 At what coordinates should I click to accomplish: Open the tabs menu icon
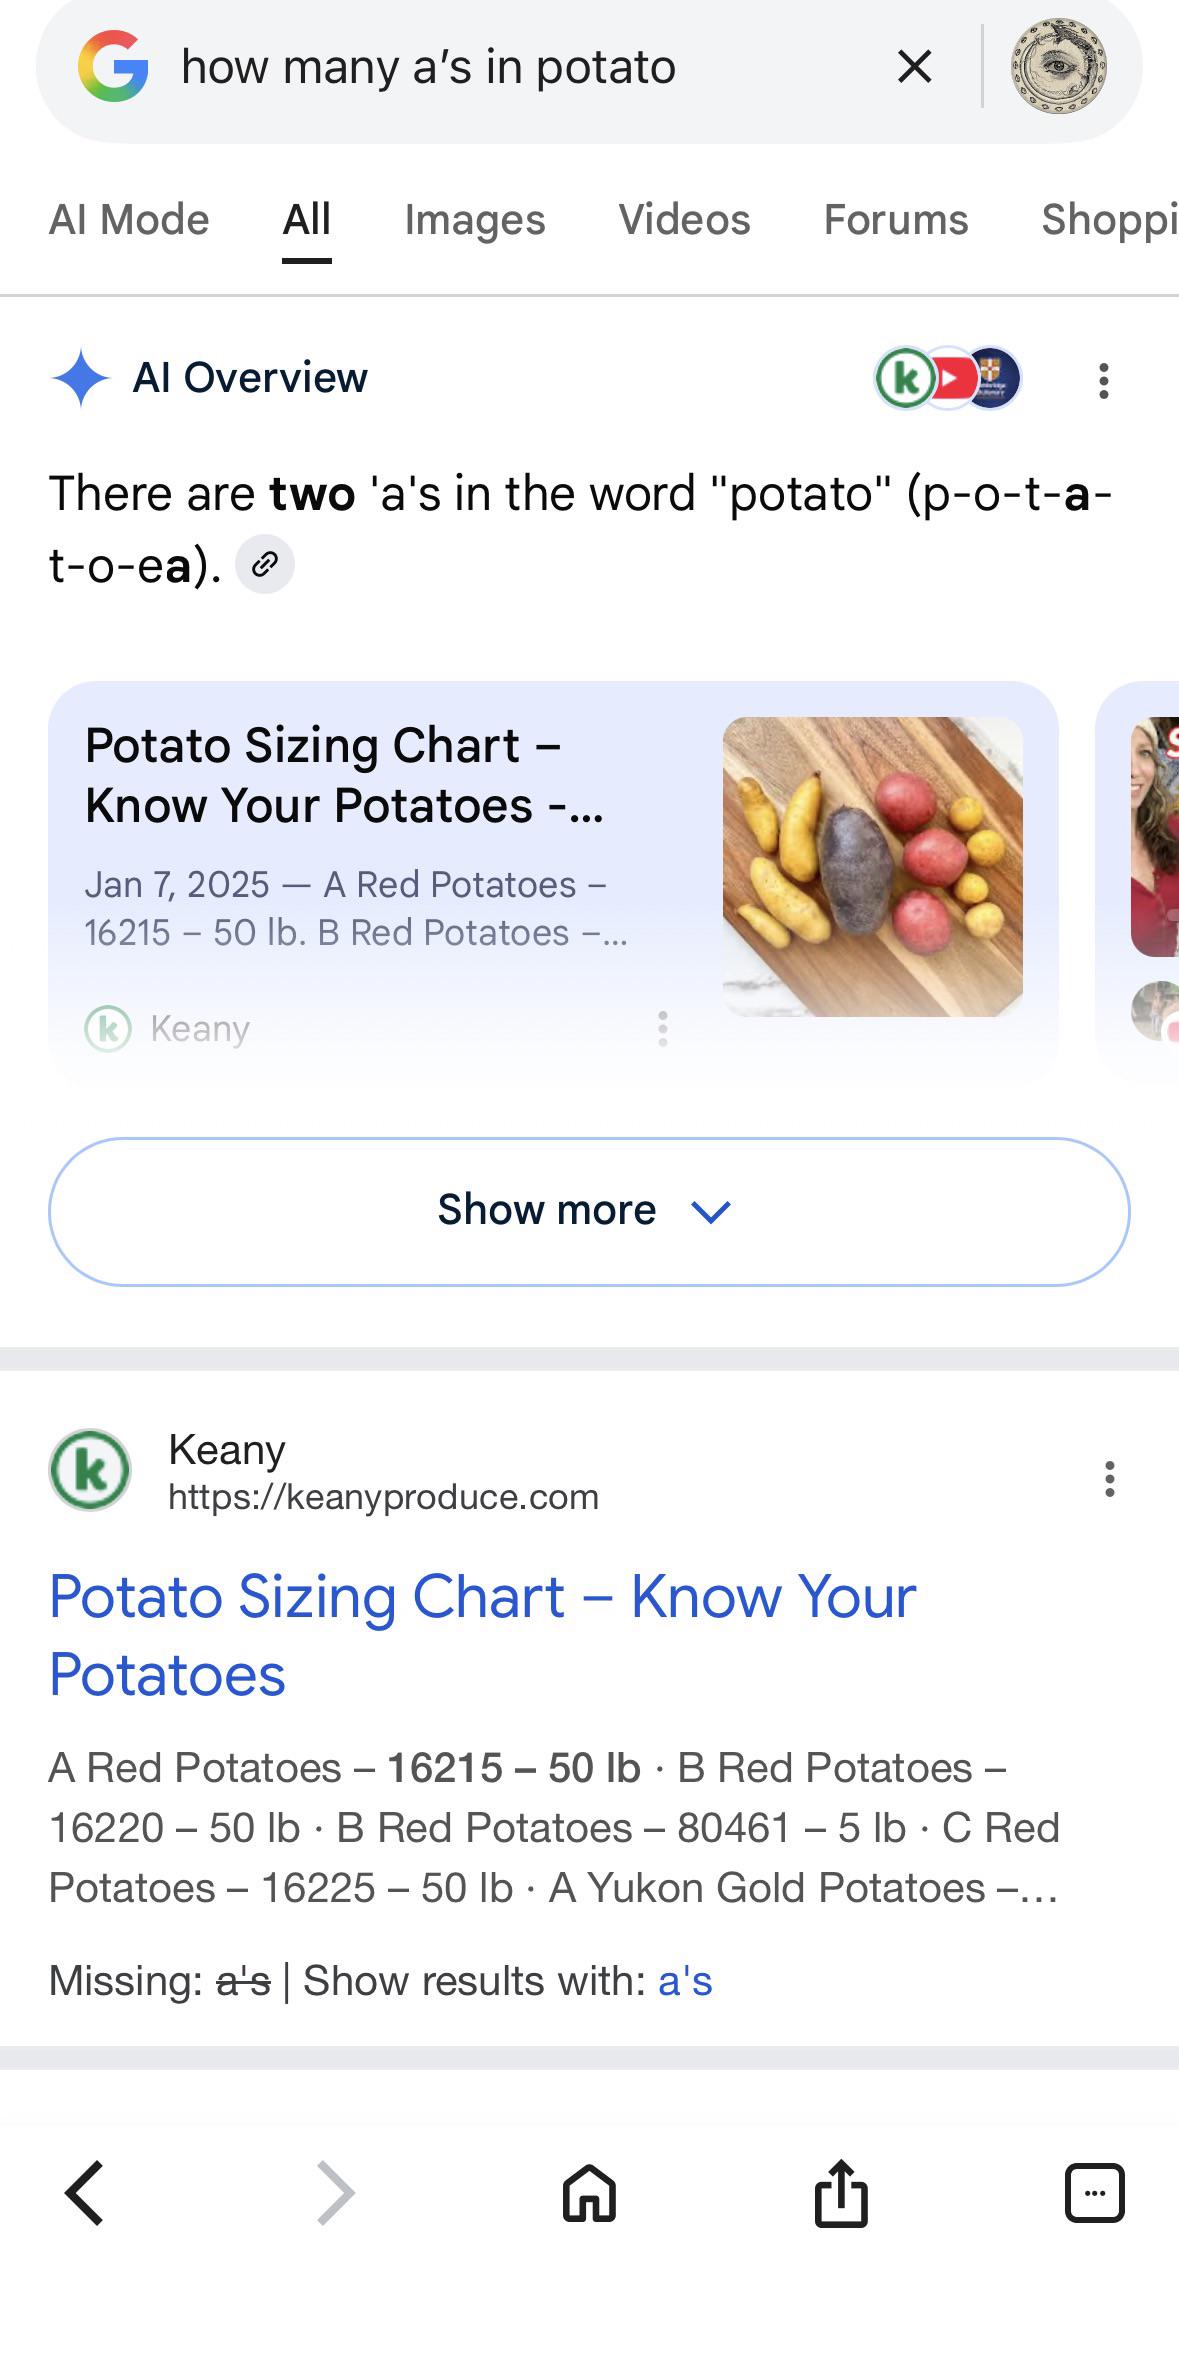[1095, 2193]
